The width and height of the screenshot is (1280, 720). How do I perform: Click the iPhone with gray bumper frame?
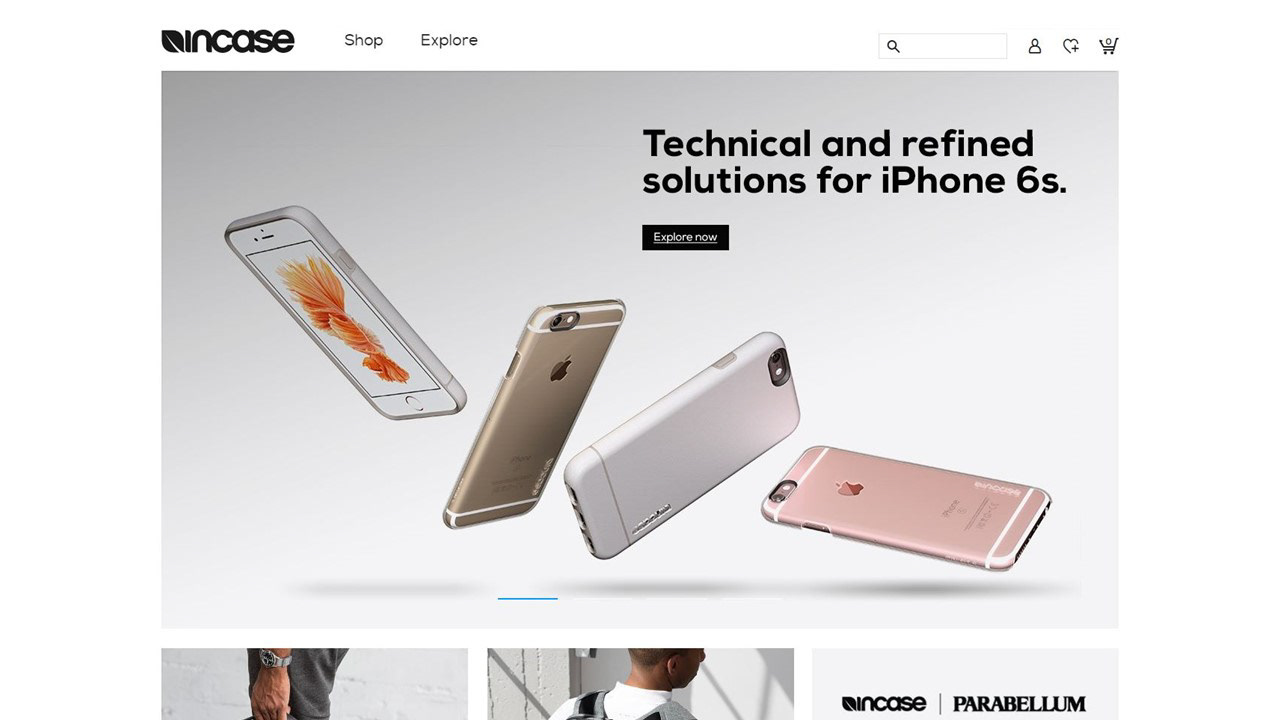tap(345, 312)
